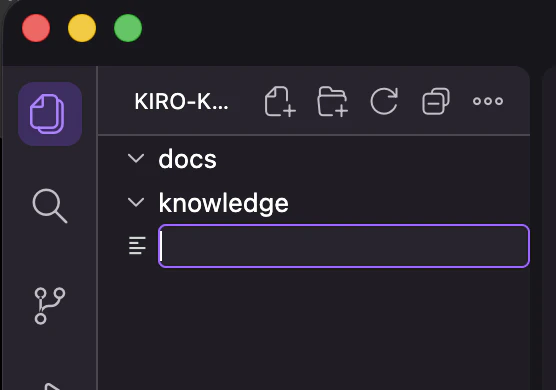Open the Explorer view in sidebar
Image resolution: width=556 pixels, height=390 pixels.
(x=50, y=114)
